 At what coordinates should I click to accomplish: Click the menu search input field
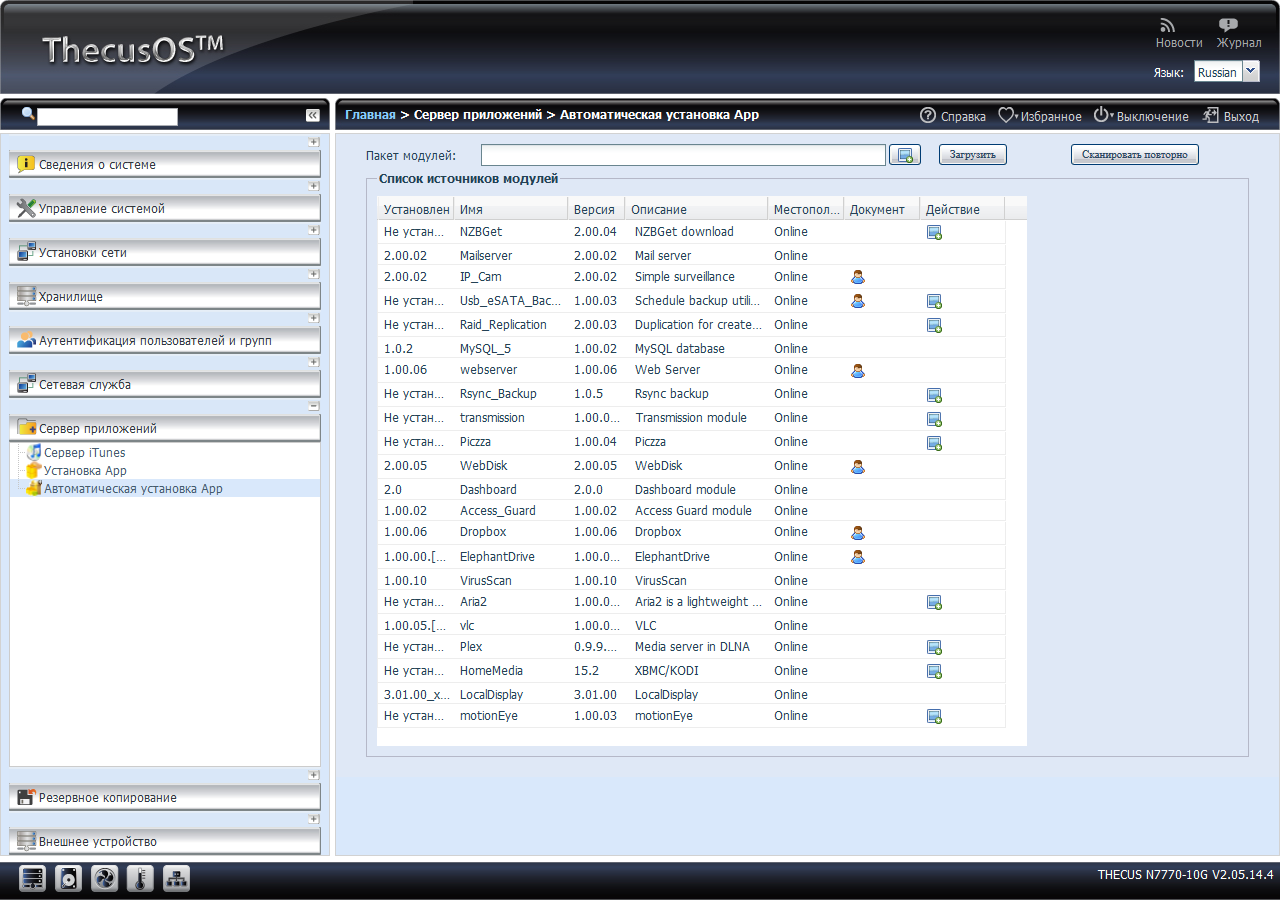coord(107,116)
